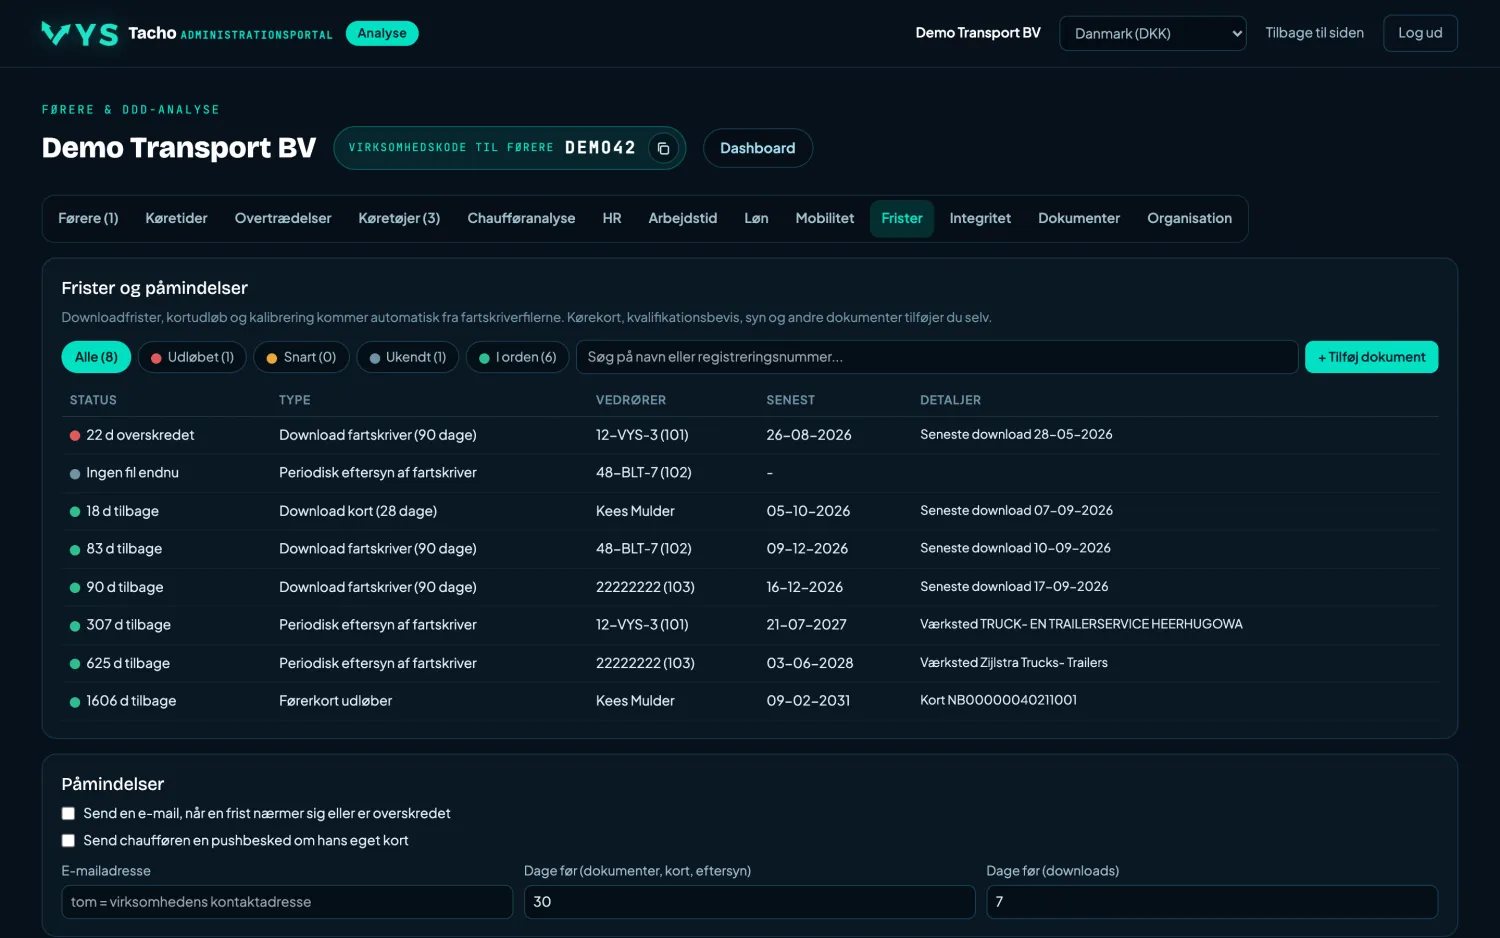Select the Ingen fil endnu status row
1500x938 pixels.
750,473
